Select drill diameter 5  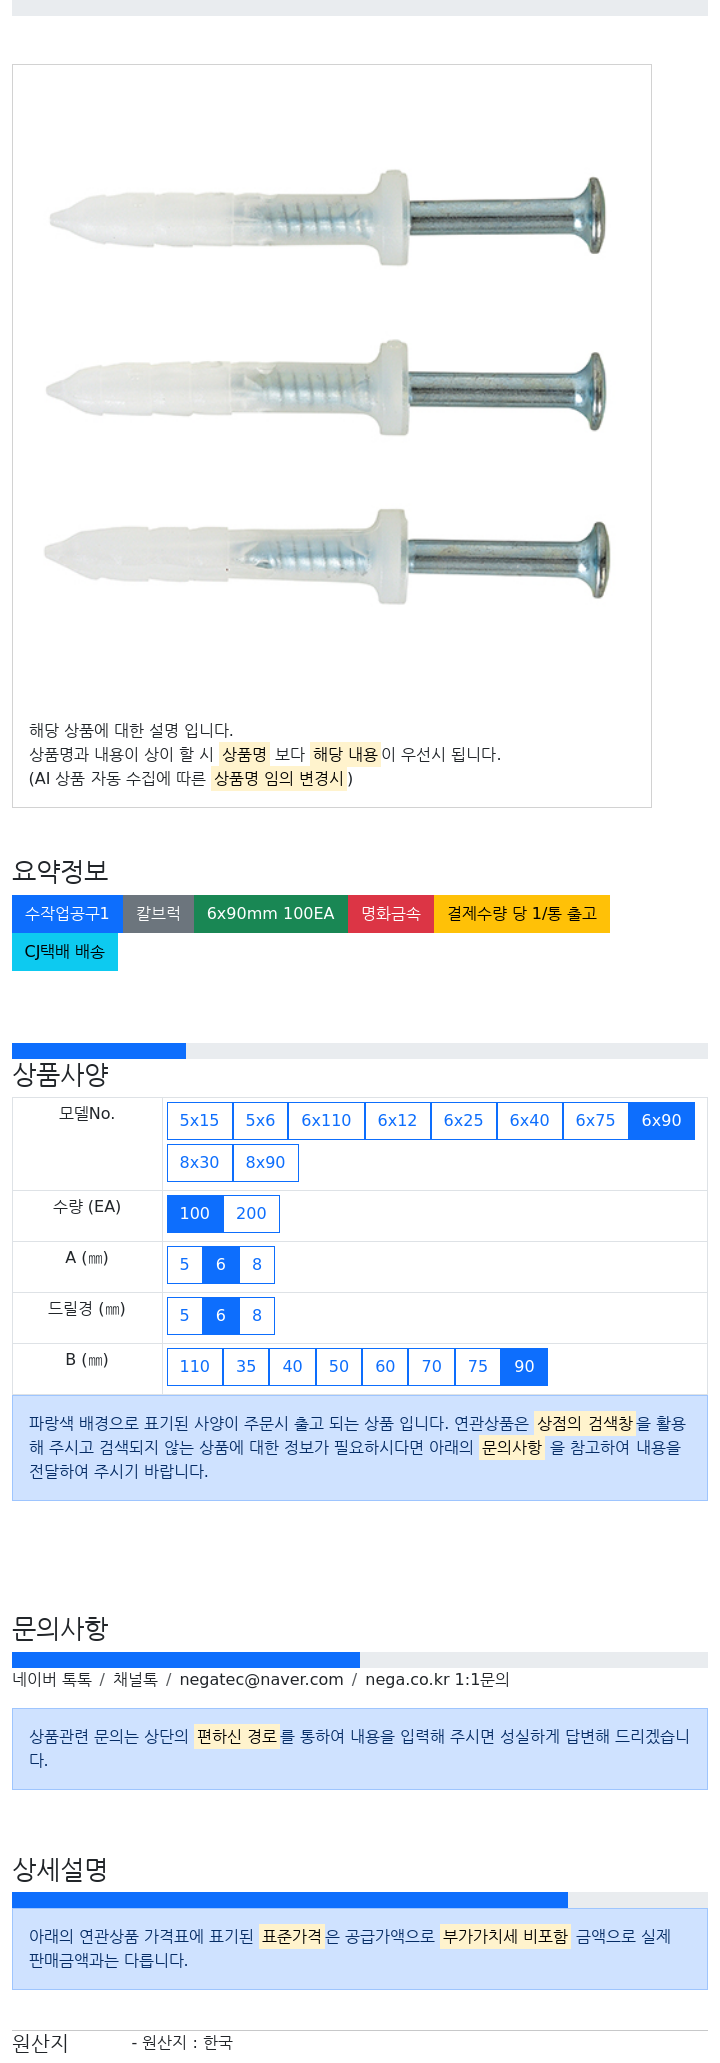click(x=184, y=1316)
